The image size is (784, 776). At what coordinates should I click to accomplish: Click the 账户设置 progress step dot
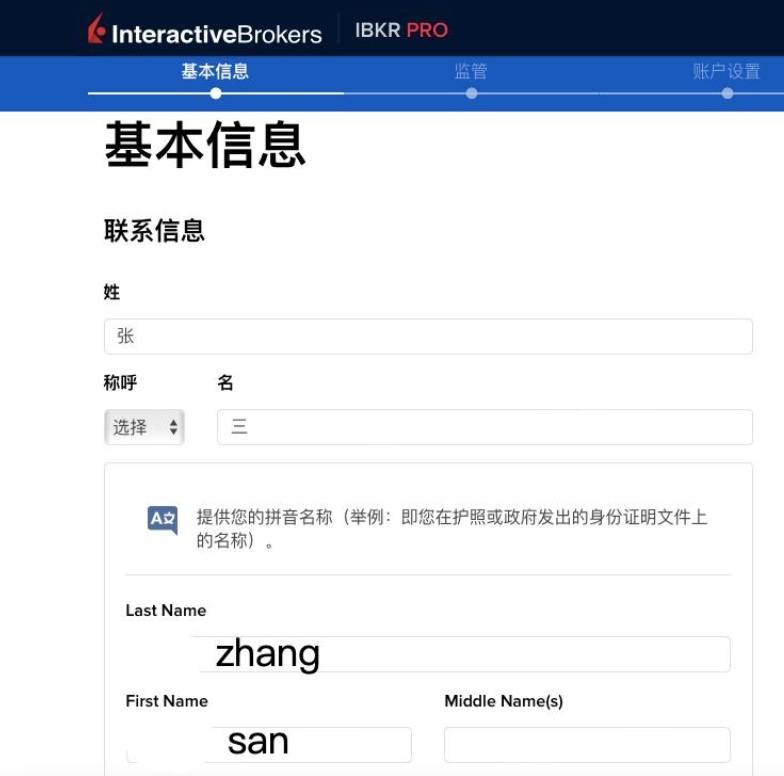(x=727, y=94)
